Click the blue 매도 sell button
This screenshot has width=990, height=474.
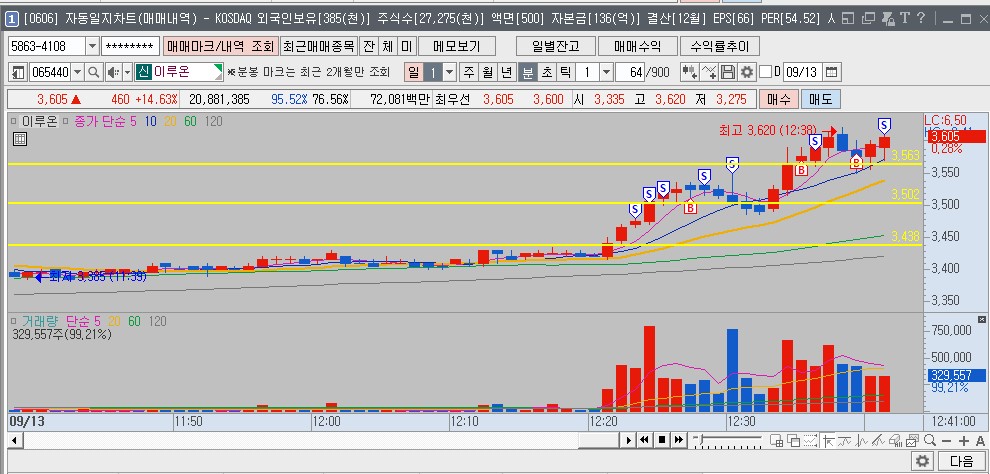[x=820, y=99]
